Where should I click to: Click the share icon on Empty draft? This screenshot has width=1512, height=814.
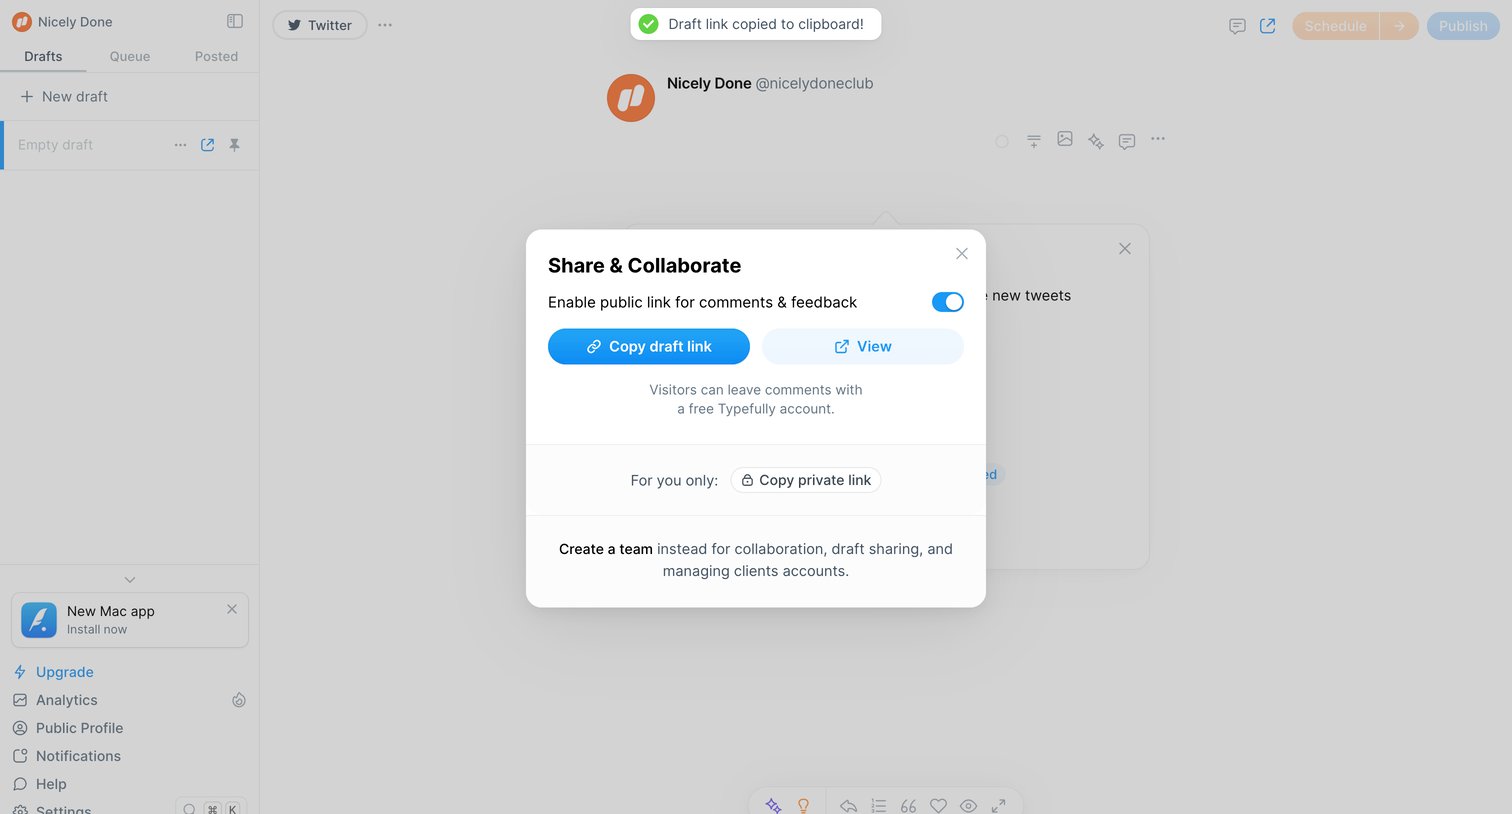point(207,145)
